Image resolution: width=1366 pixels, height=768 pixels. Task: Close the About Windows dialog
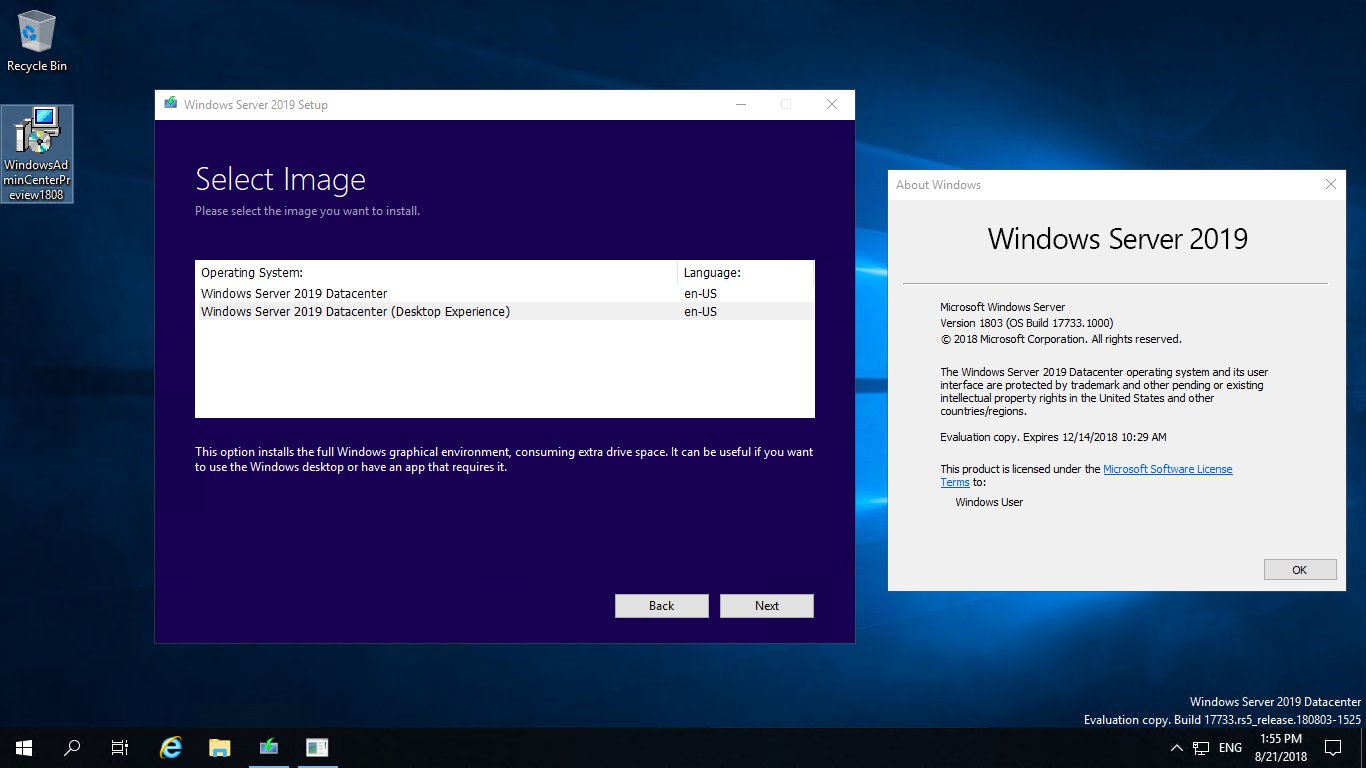1330,184
